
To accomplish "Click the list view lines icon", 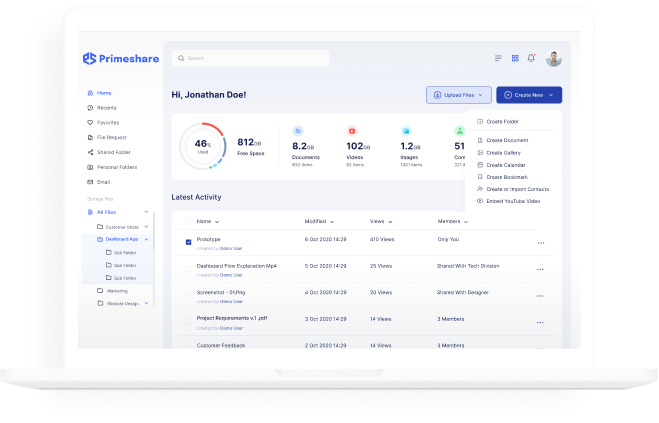I will tap(498, 58).
